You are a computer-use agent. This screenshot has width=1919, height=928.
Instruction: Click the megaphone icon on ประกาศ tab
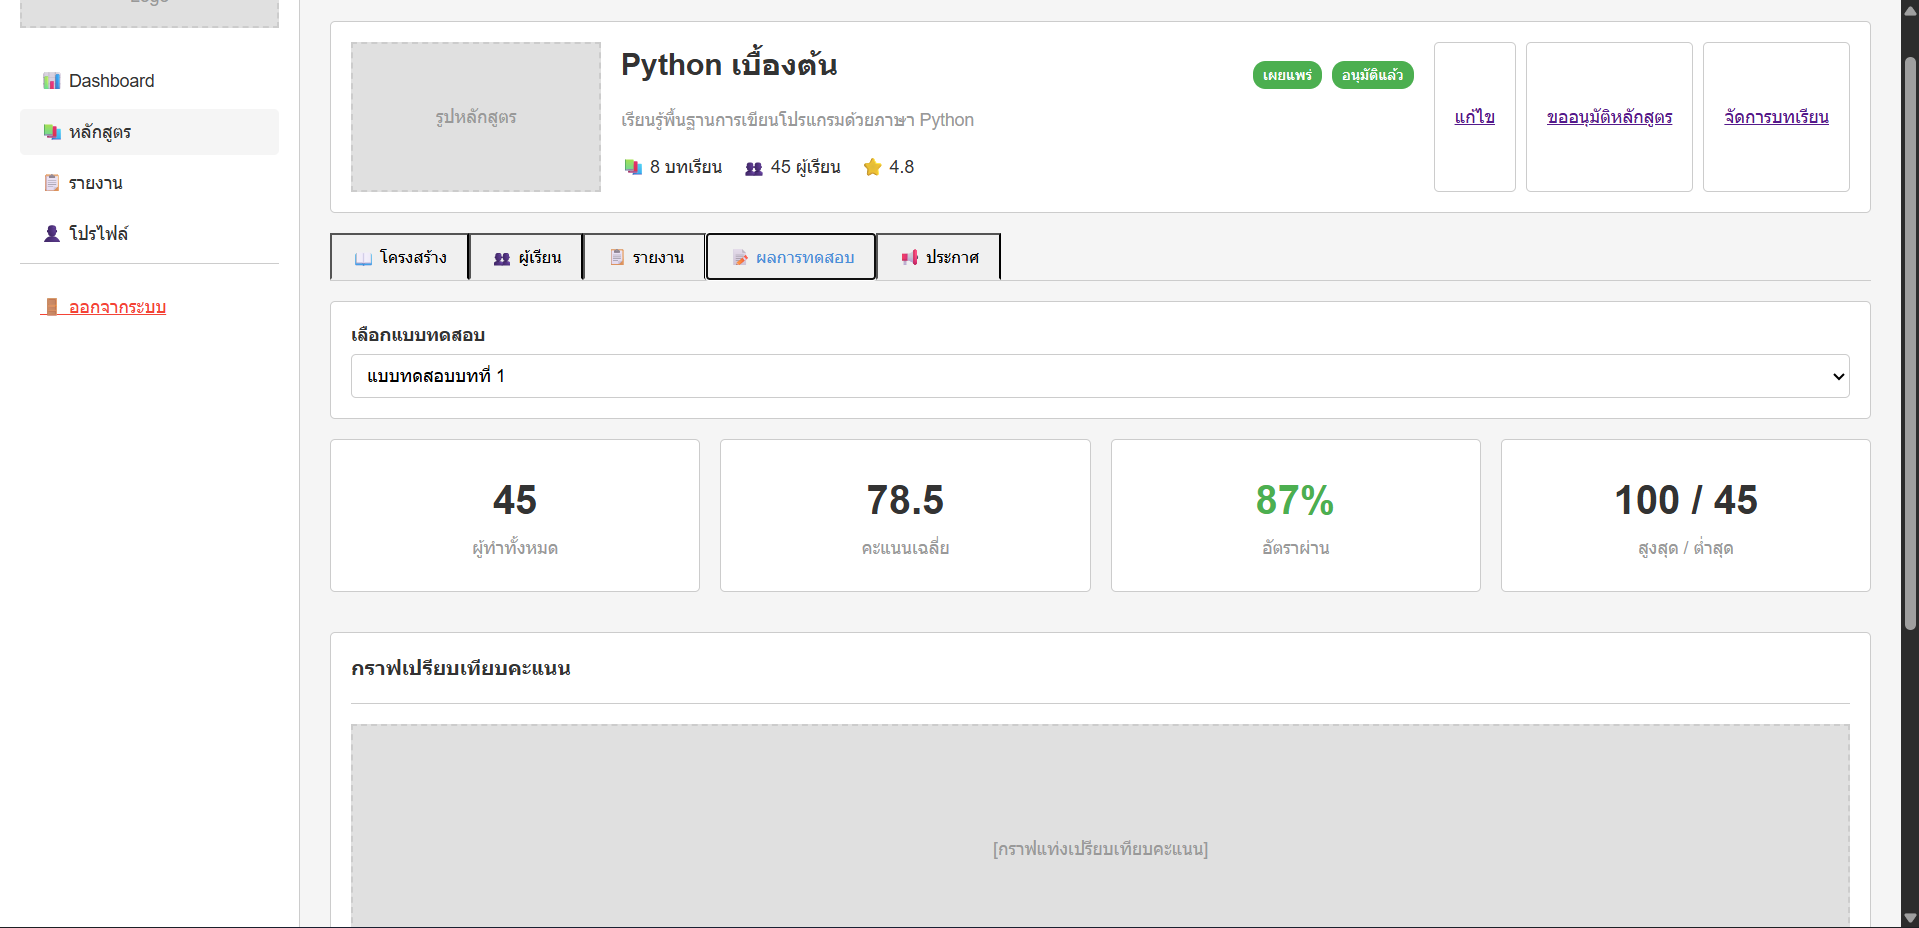point(909,258)
